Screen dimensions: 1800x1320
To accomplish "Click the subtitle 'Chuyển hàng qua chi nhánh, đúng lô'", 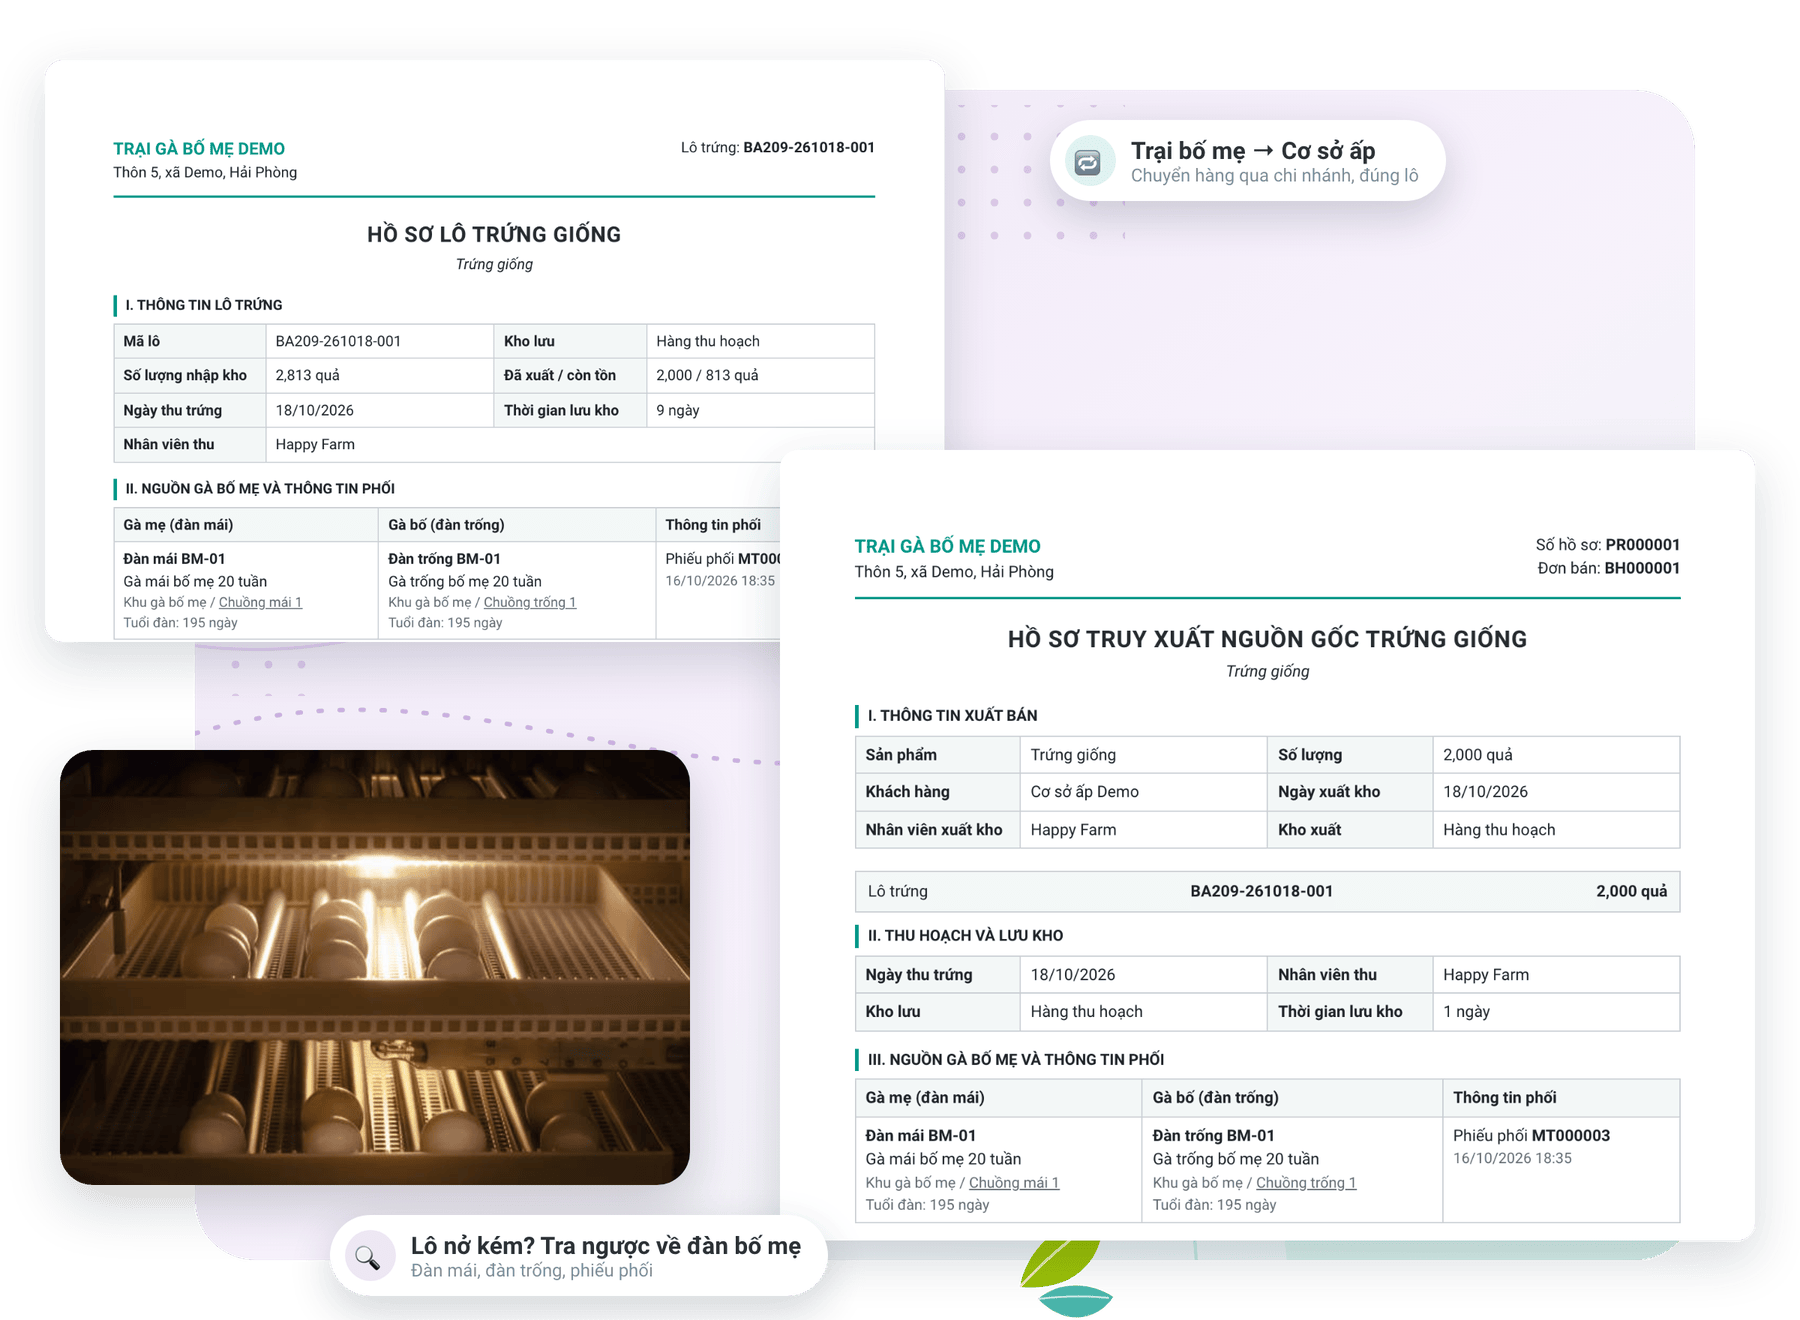I will point(1274,176).
